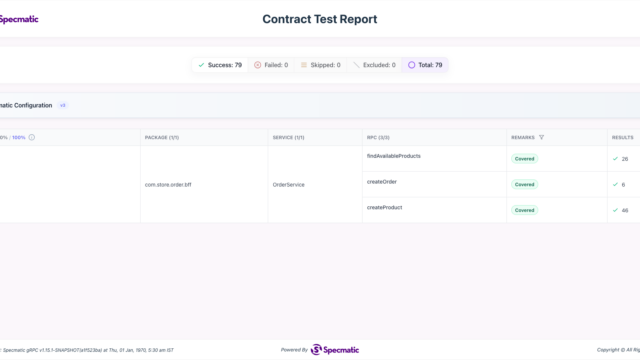This screenshot has height=360, width=640.
Task: Click the Excluded slash icon
Action: click(356, 65)
